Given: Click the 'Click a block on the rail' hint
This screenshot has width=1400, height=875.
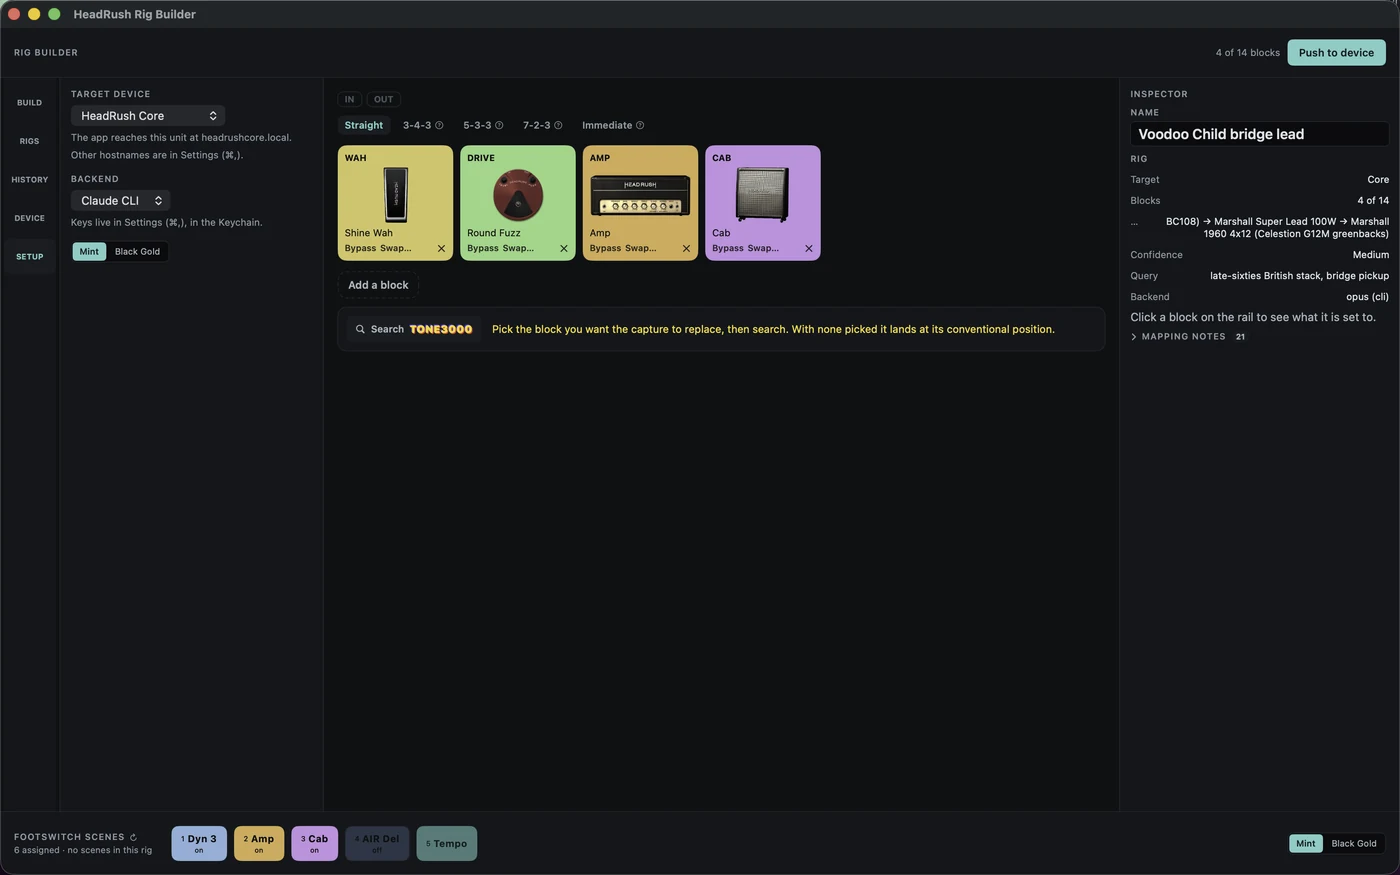Looking at the screenshot, I should tap(1253, 317).
